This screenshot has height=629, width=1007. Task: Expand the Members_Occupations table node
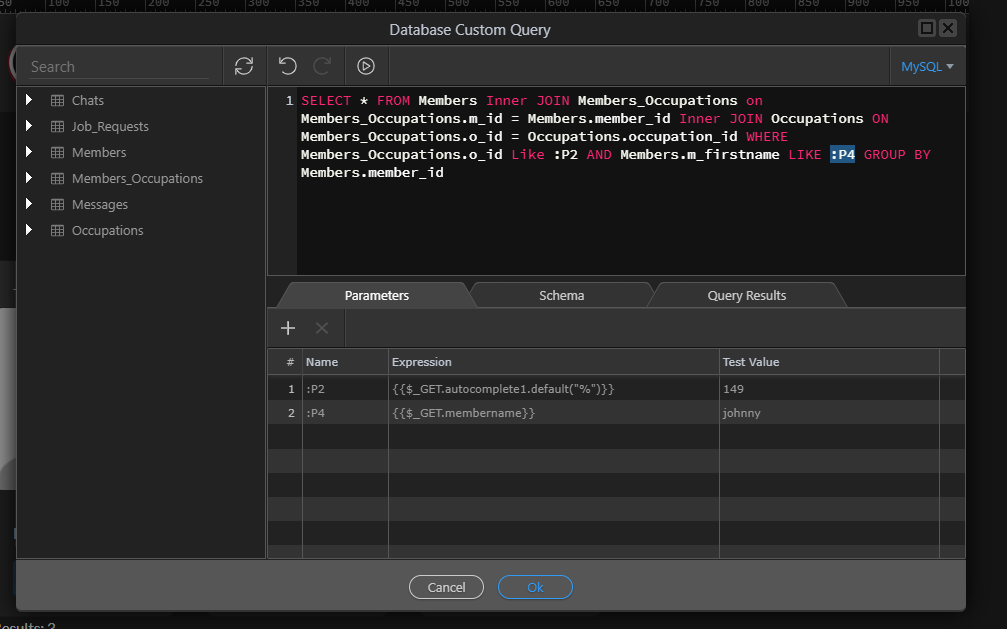[x=29, y=178]
